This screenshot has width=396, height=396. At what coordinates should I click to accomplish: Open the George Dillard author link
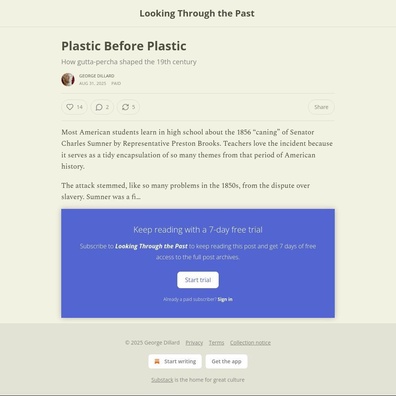tap(97, 76)
